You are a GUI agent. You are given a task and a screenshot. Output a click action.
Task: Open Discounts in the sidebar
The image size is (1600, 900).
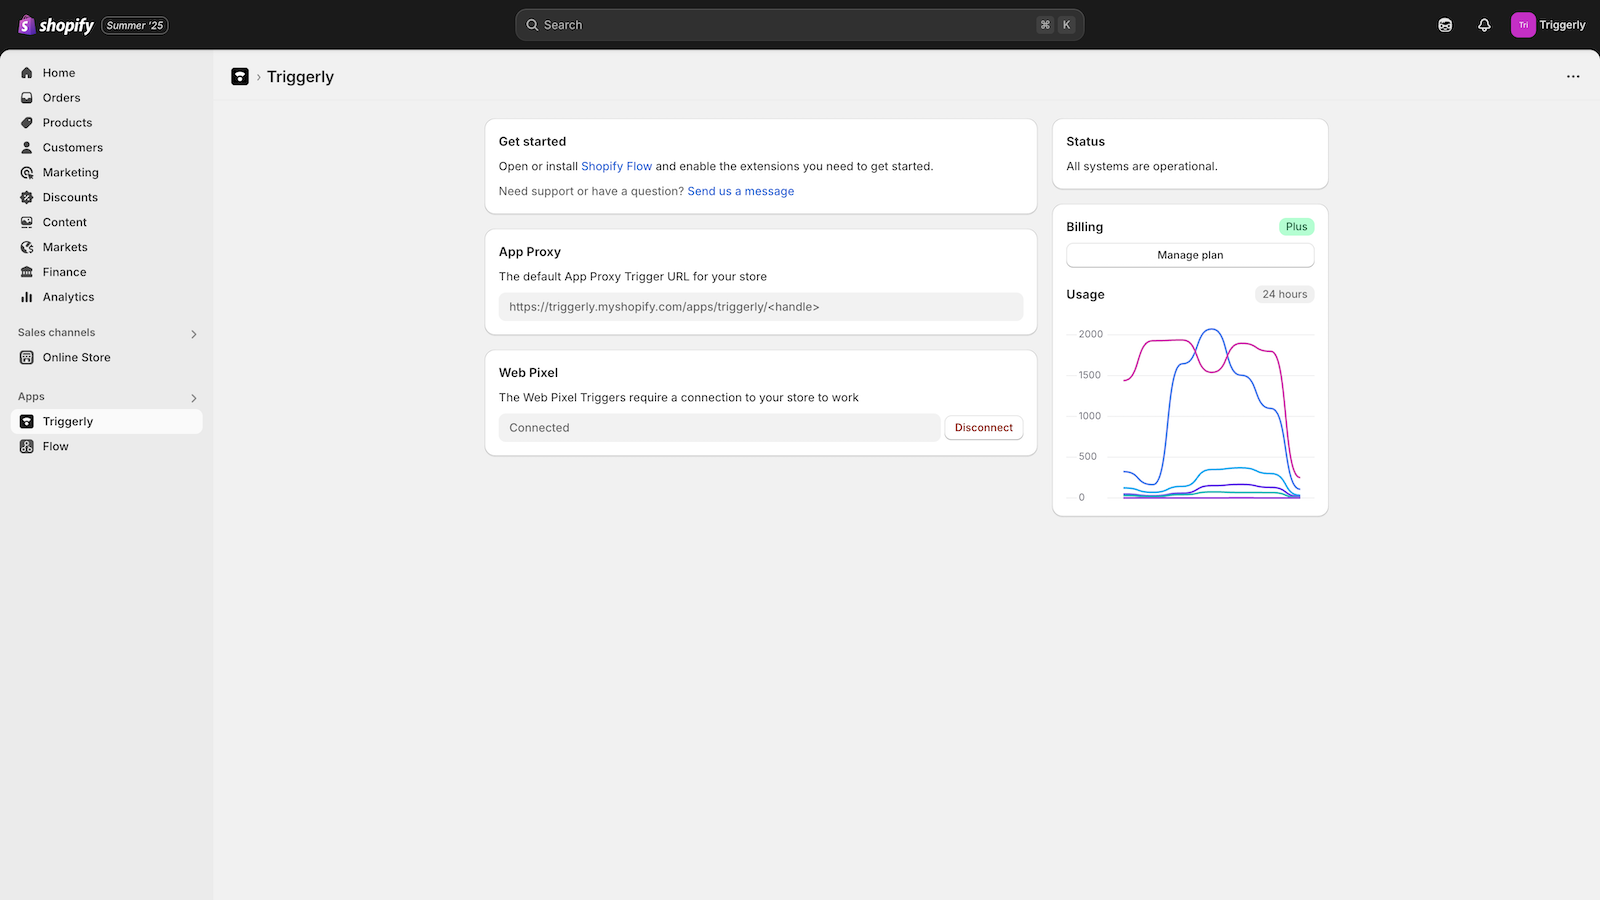pos(106,198)
